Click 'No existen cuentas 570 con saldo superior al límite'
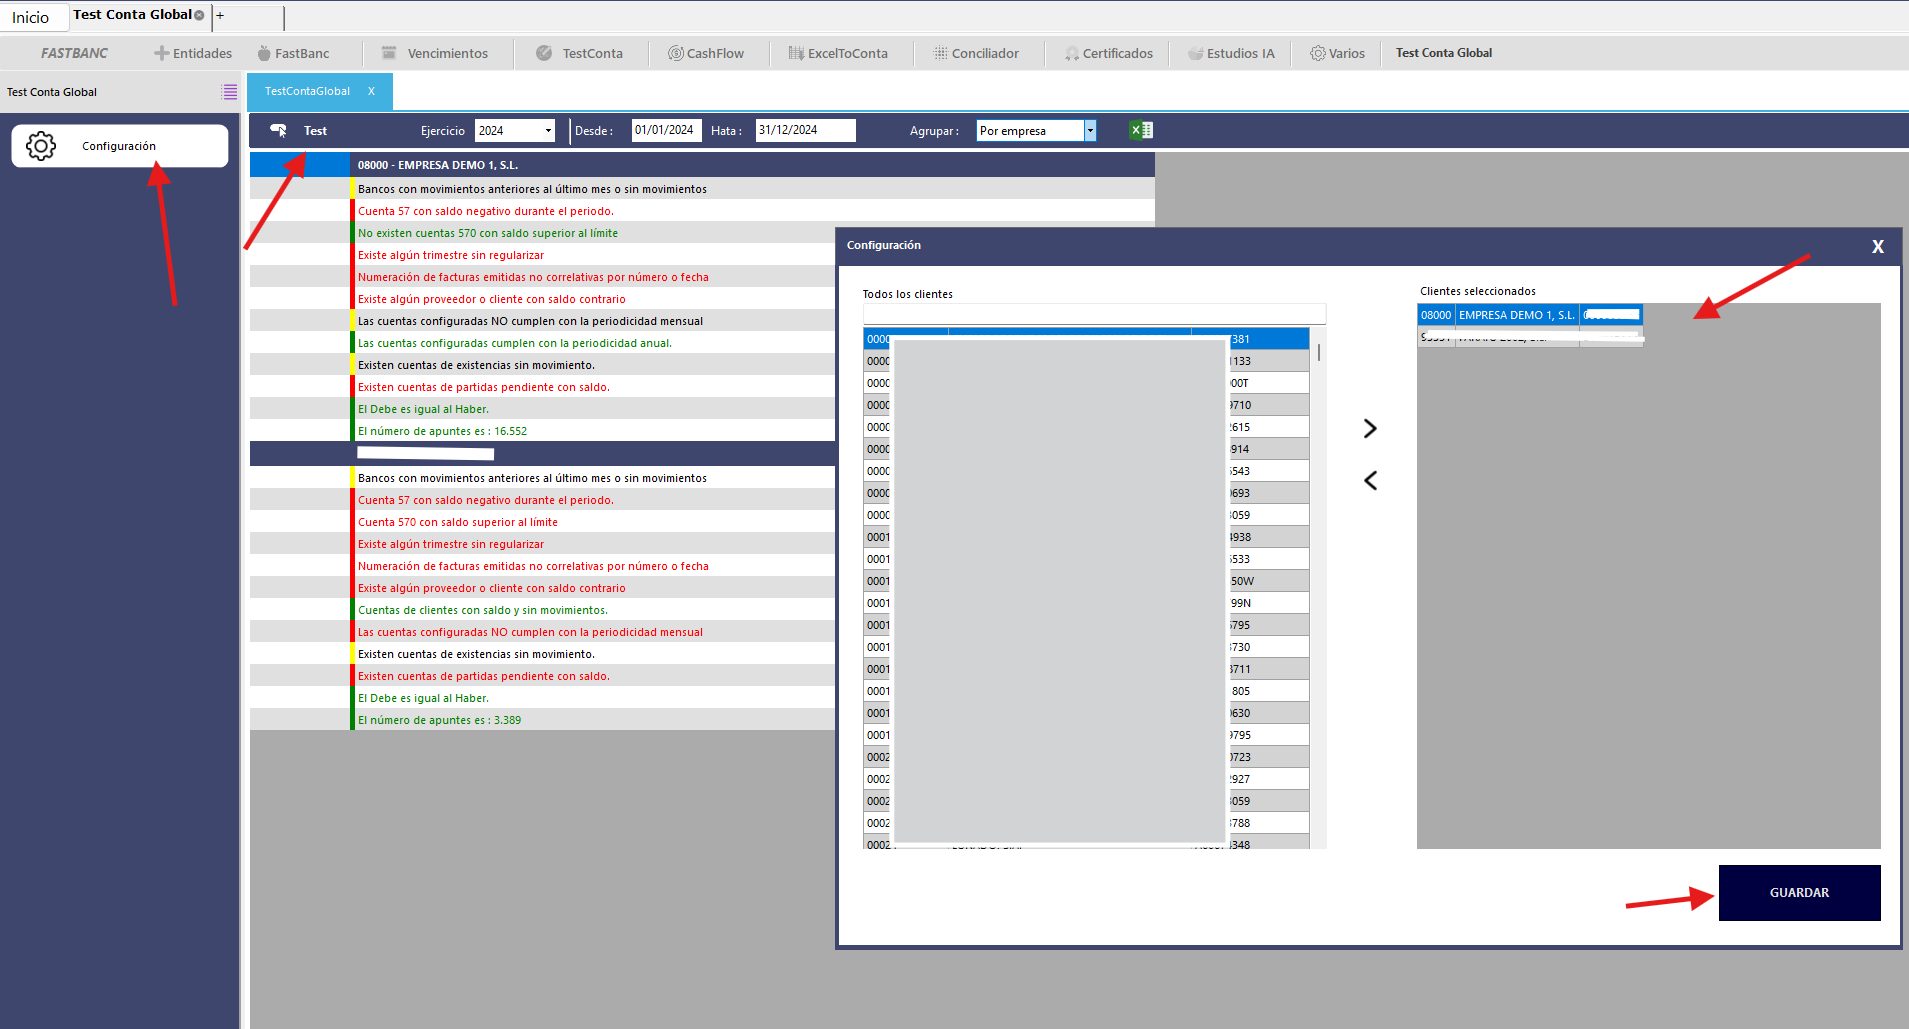Screen dimensions: 1909x1029 488,233
